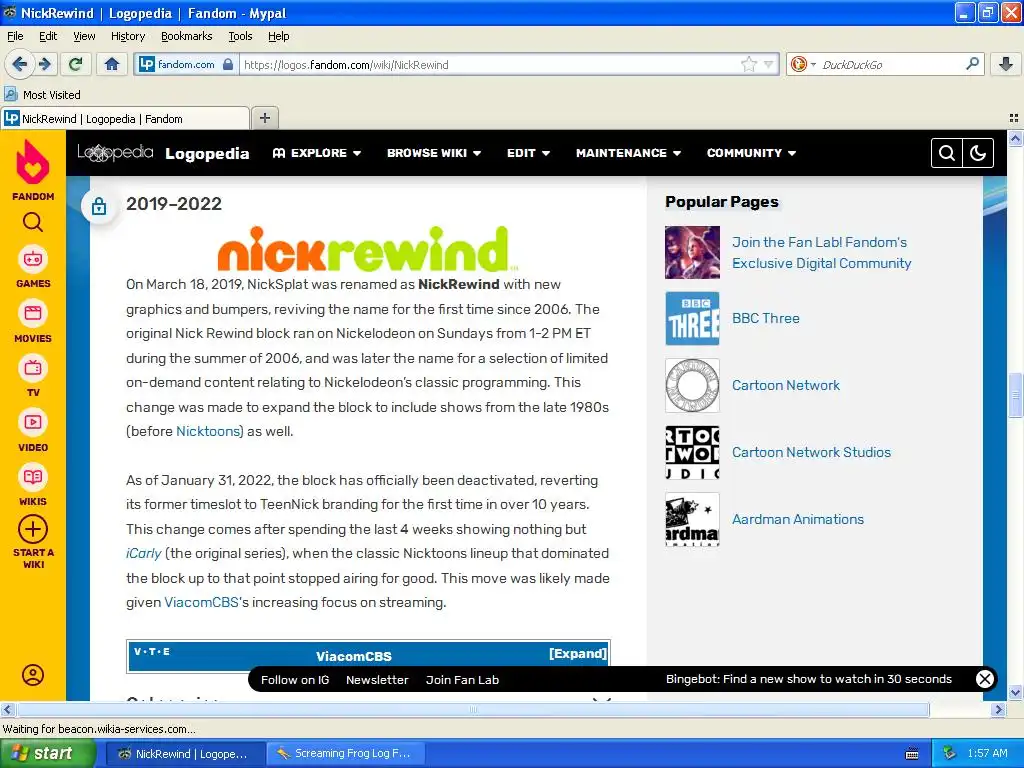1024x768 pixels.
Task: Click the search magnifier in the DuckDuckGo box
Action: [972, 64]
